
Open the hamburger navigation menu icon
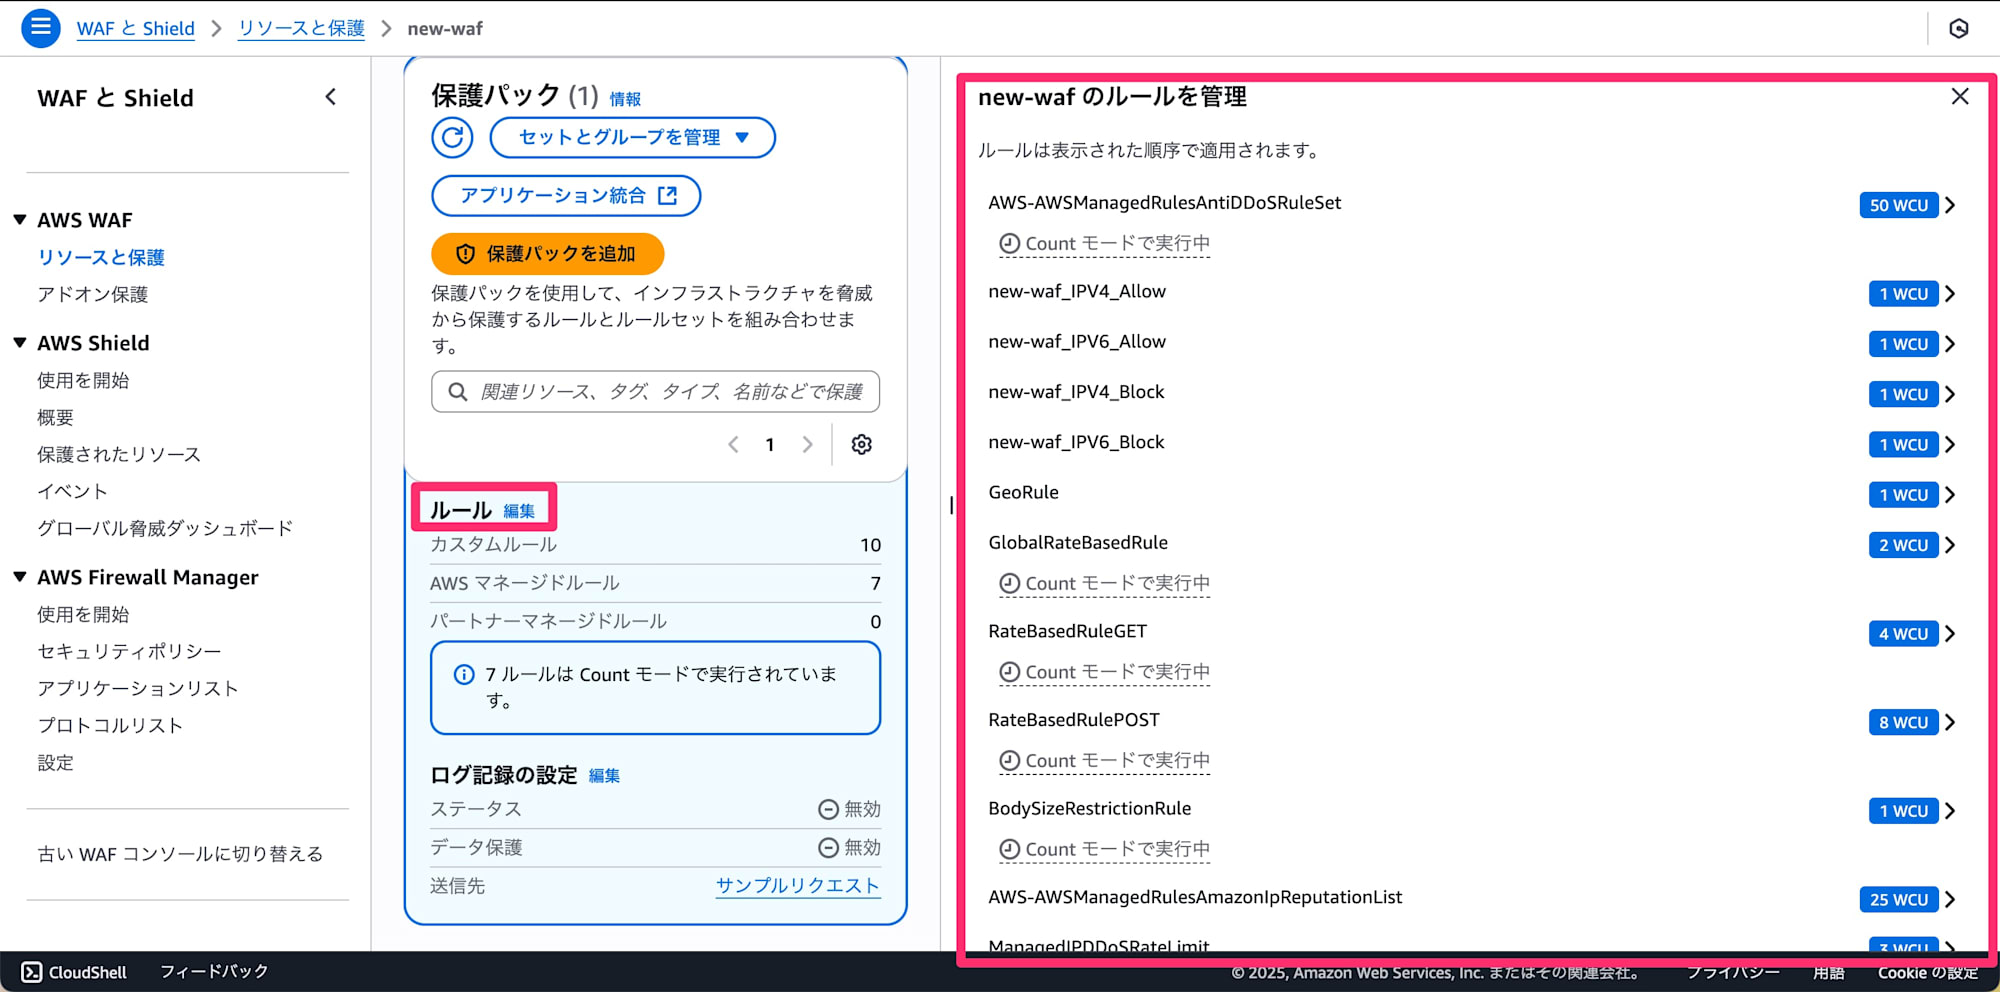click(x=41, y=28)
